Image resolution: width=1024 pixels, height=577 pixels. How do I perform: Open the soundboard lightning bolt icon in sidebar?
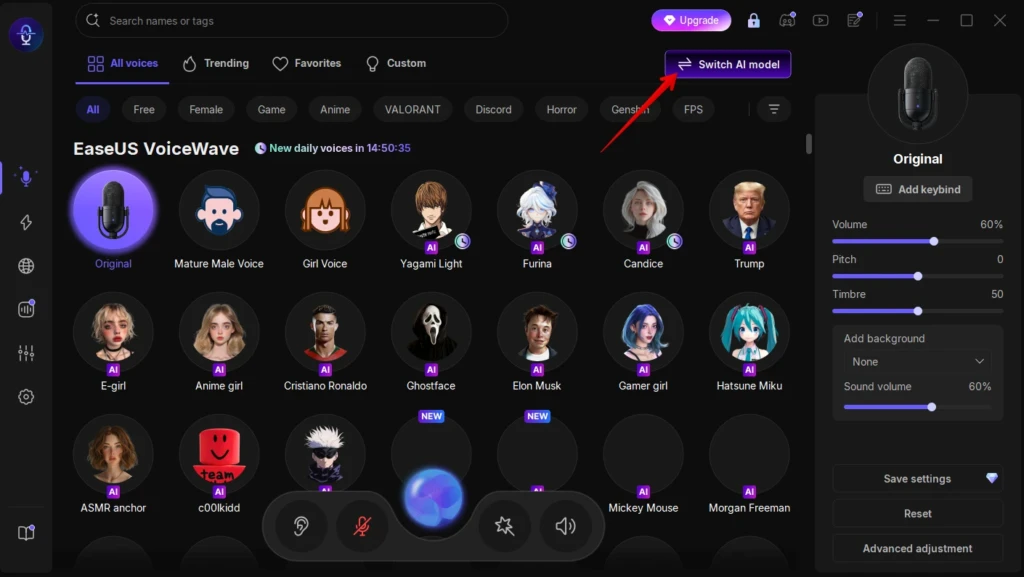point(26,222)
